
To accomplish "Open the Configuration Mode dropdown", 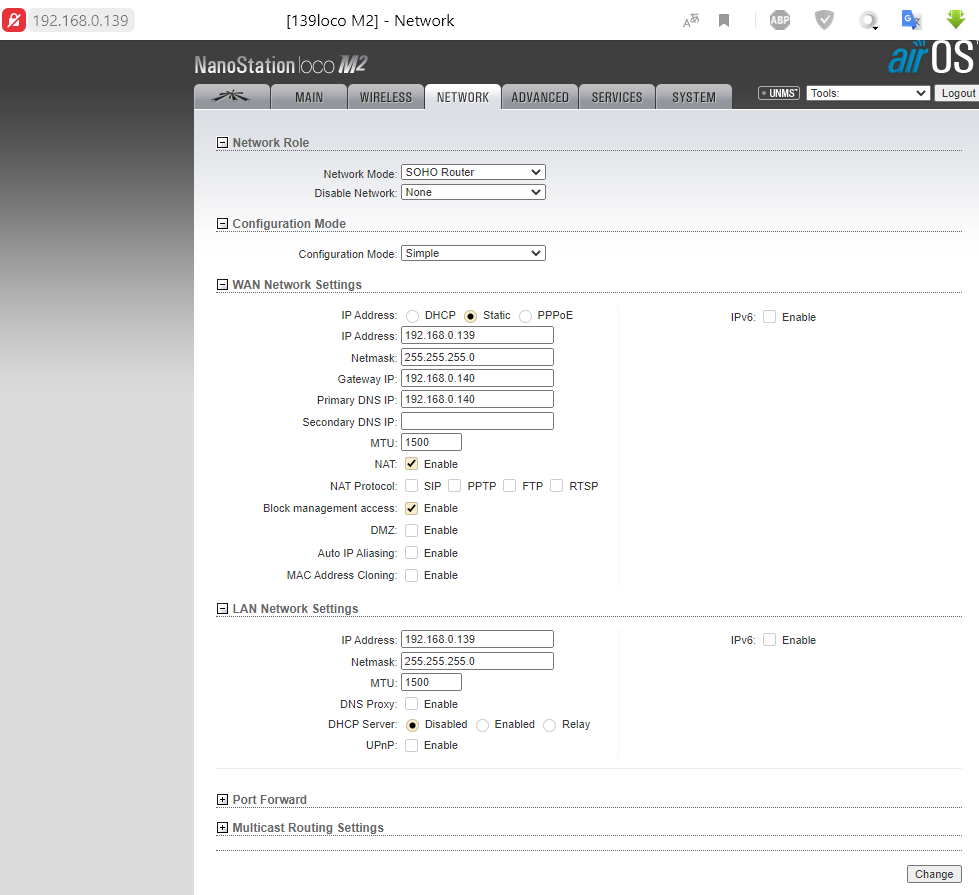I will point(473,253).
